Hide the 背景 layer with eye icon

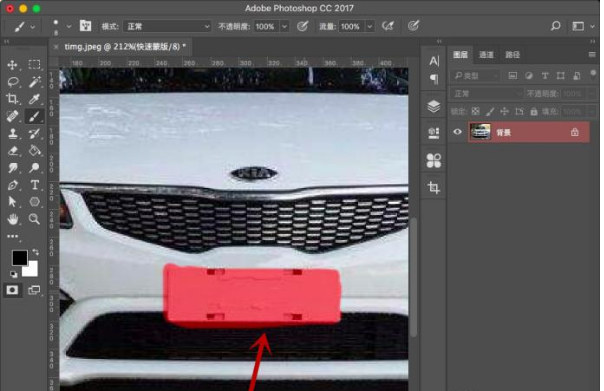[x=457, y=132]
